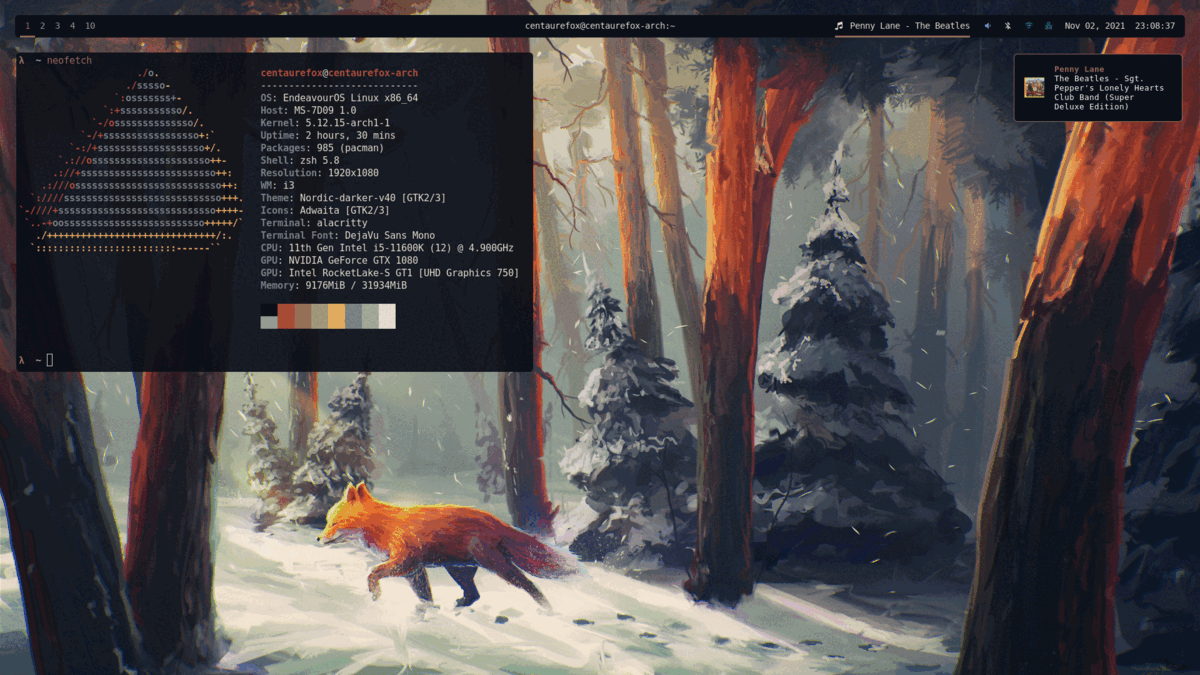Click the 'Icons: Adwaita [GTK2/3]' line
The image size is (1200, 675).
tap(325, 210)
